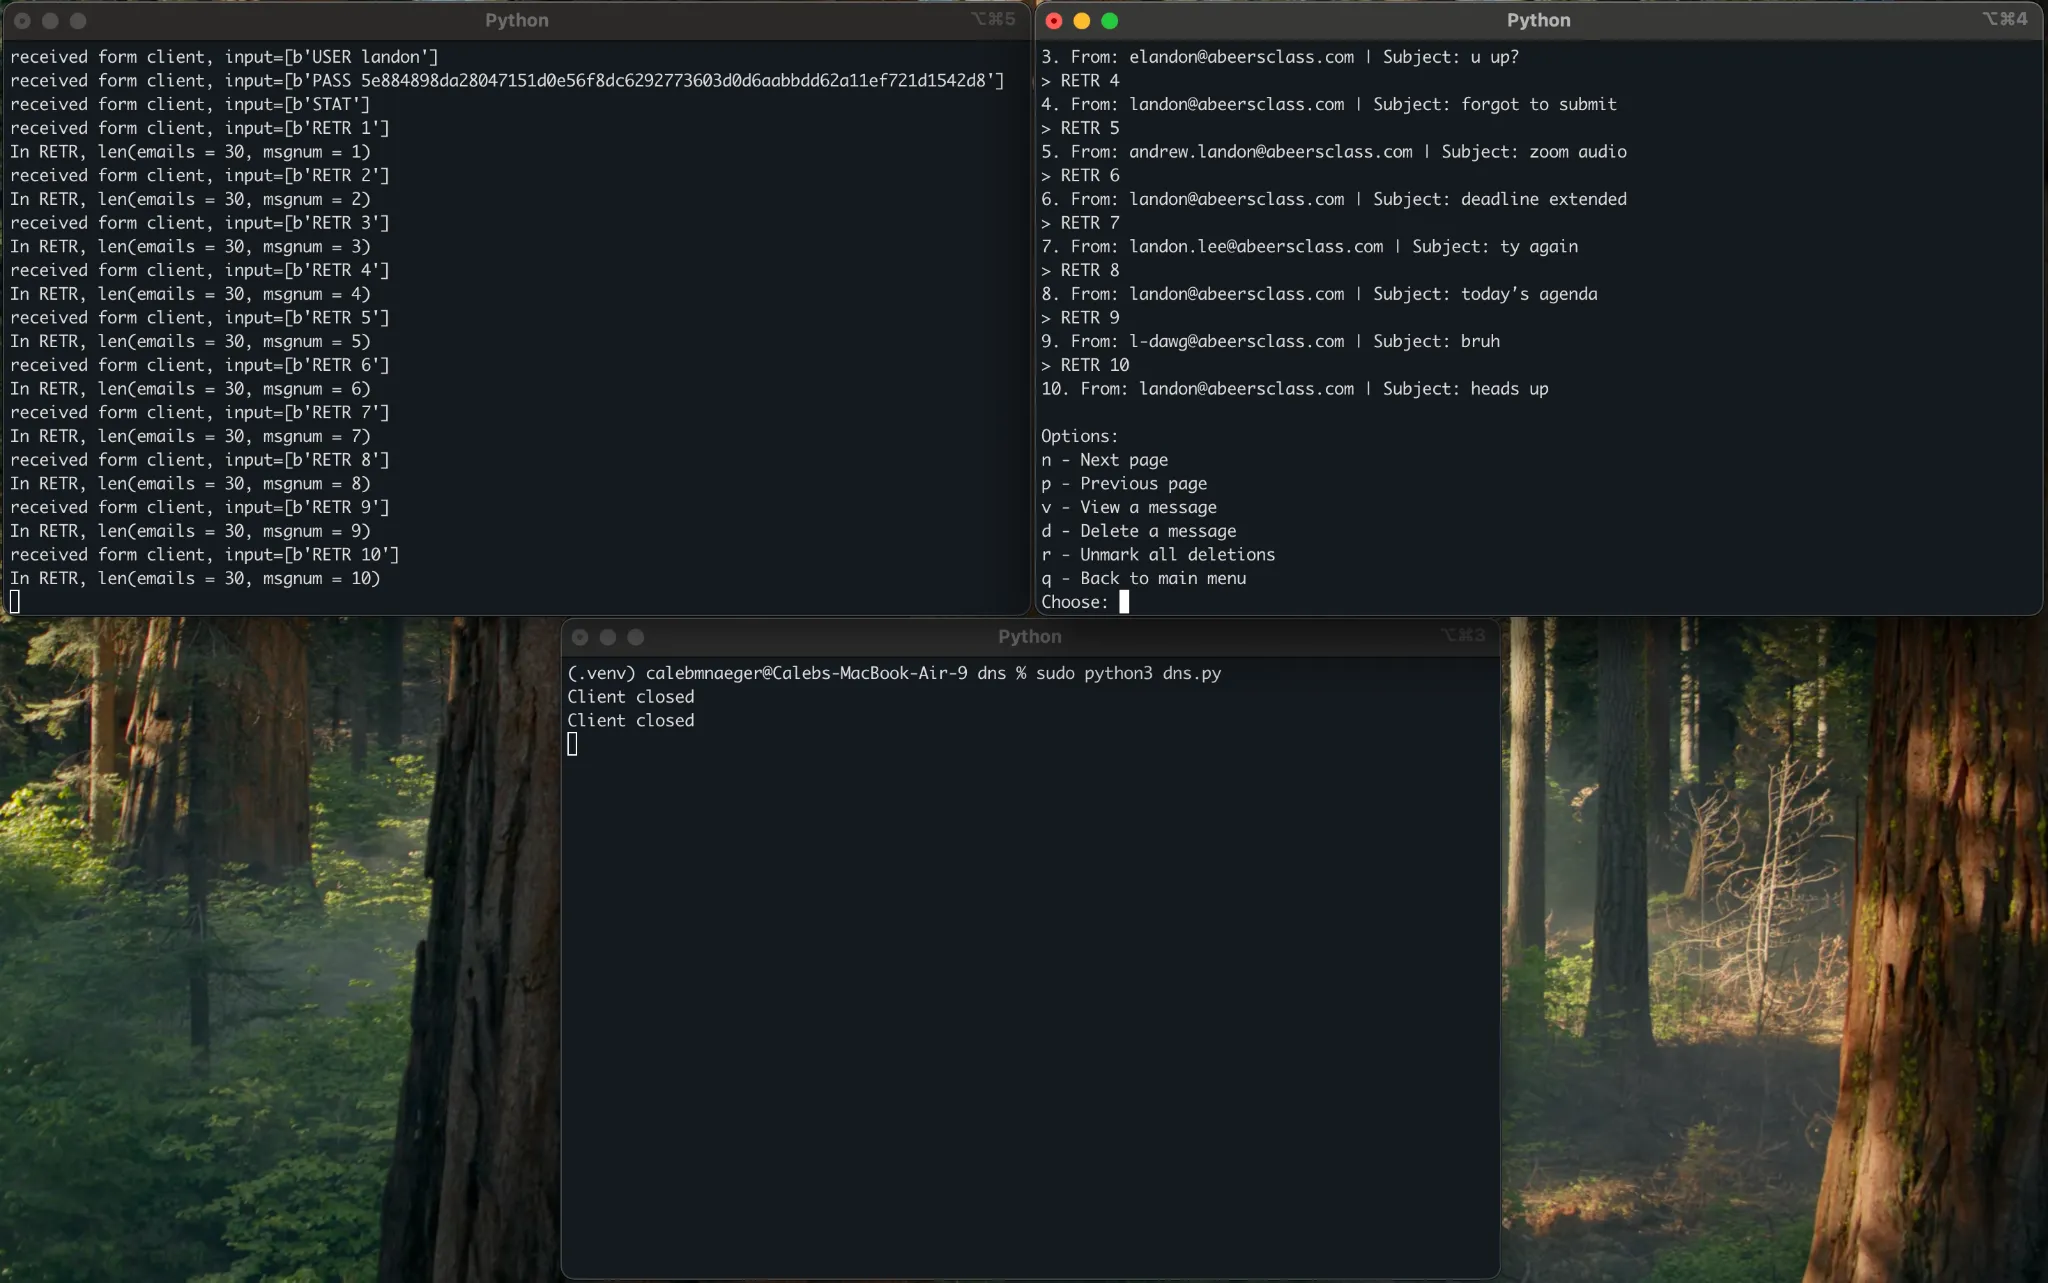Viewport: 2048px width, 1283px height.
Task: Click message 4 'forgot to submit' line
Action: click(x=1328, y=104)
